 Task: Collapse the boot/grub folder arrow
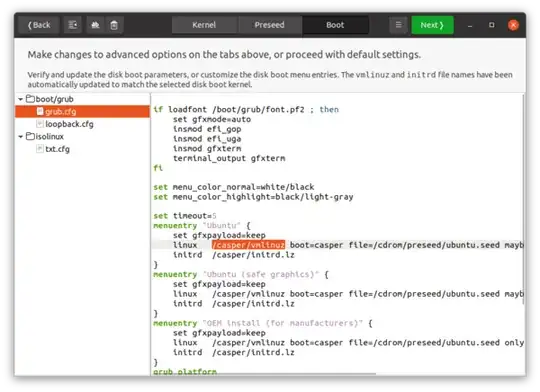point(21,99)
